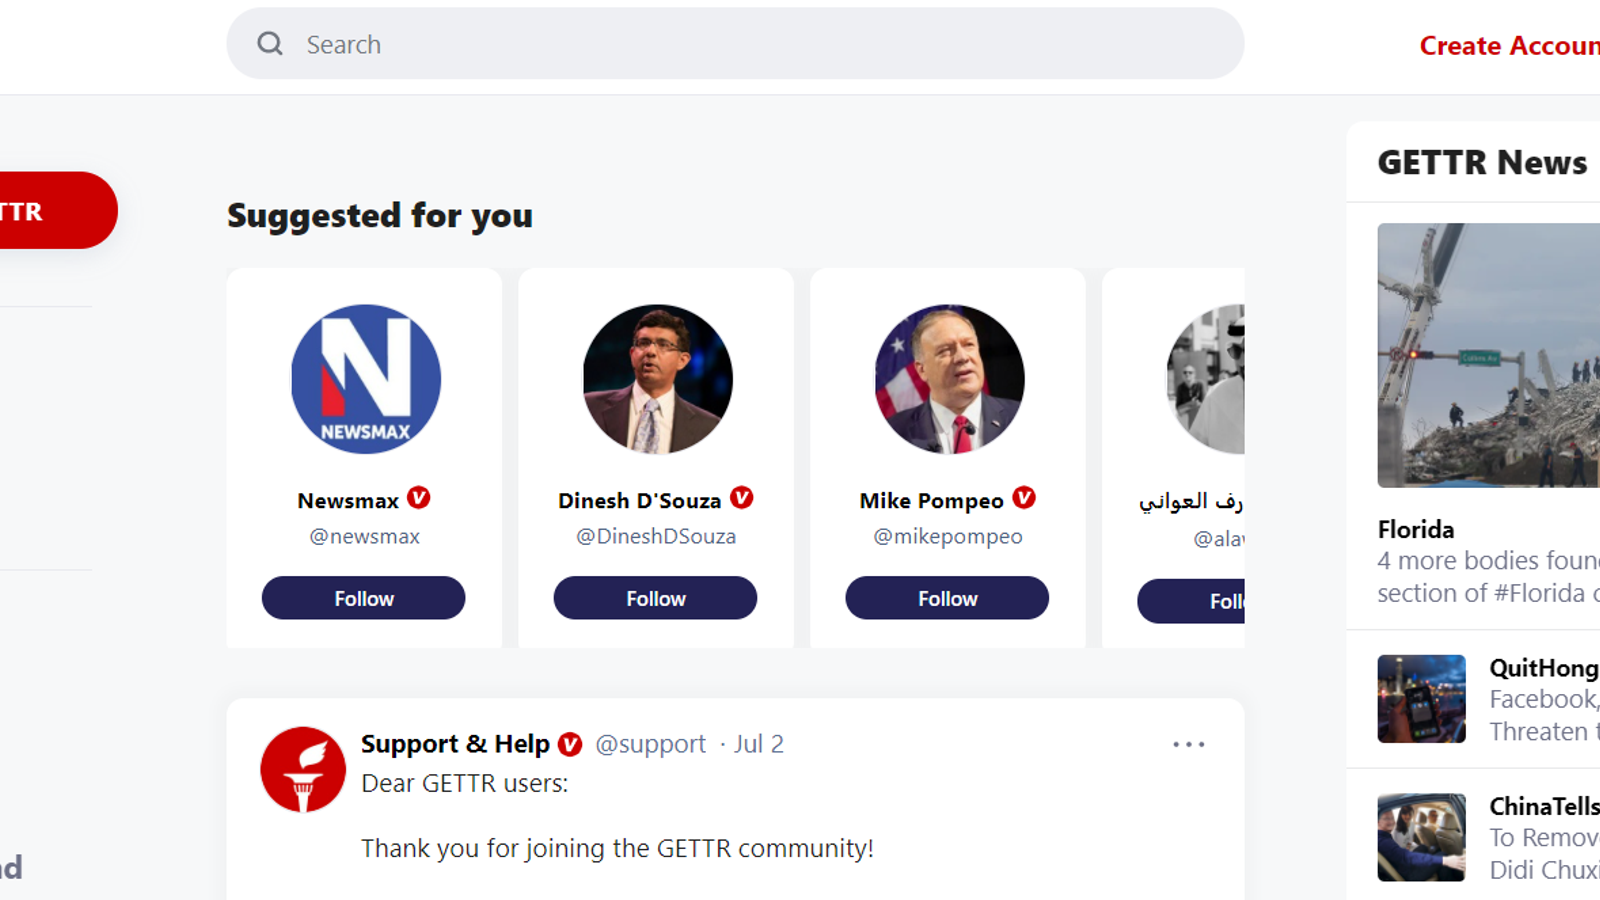Open the ChinaTells news thumbnail
Image resolution: width=1600 pixels, height=900 pixels.
tap(1421, 837)
